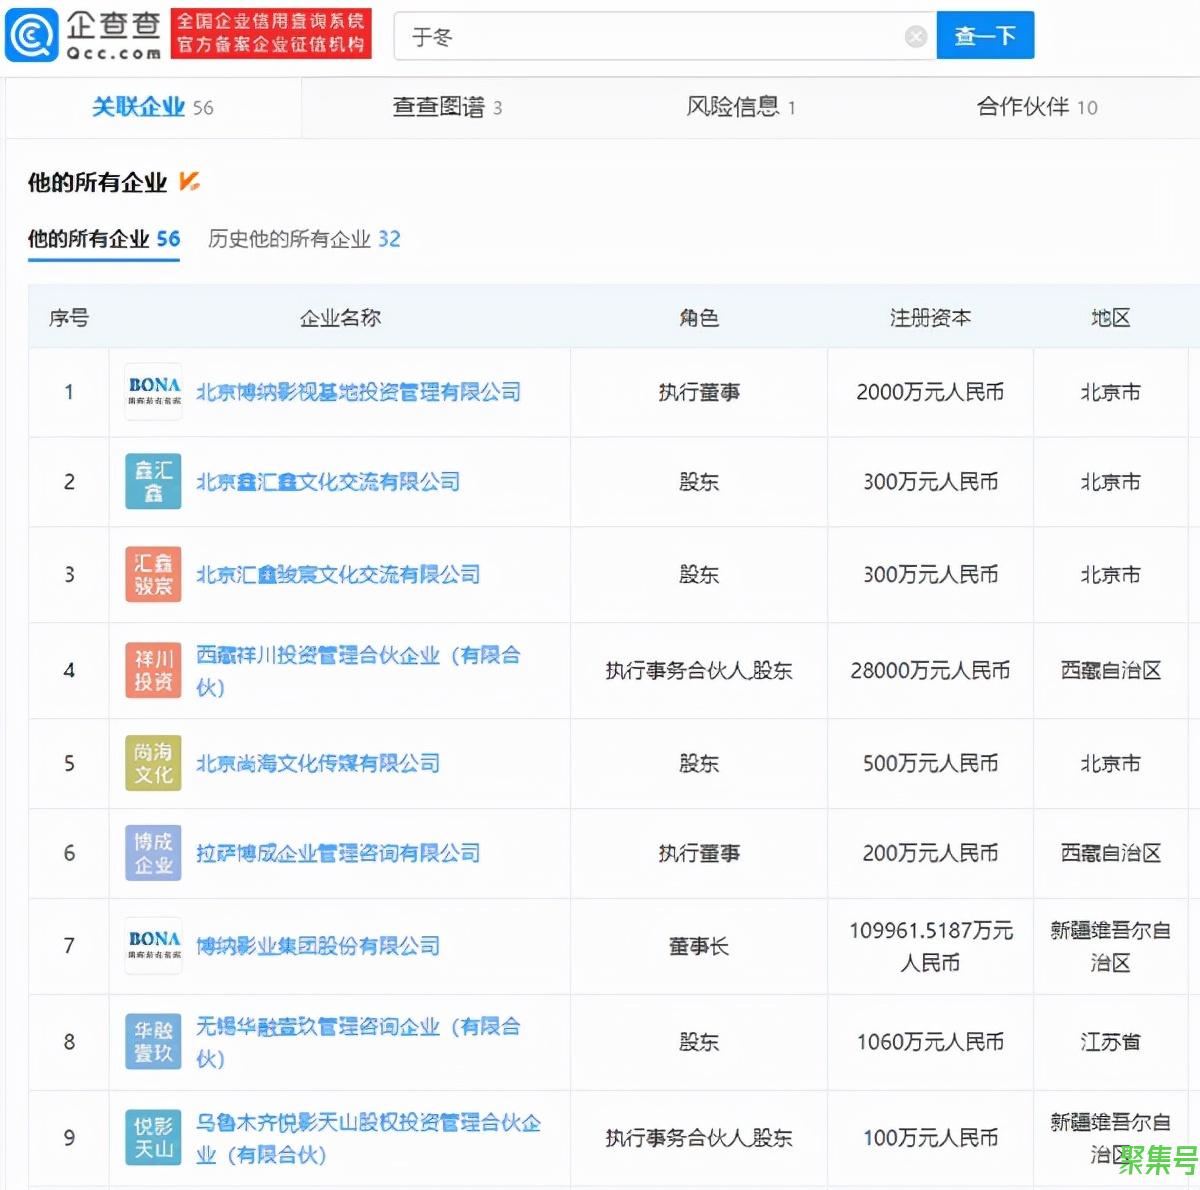This screenshot has height=1190, width=1200.
Task: Click 新疆维吾尔自治区 region in row 7
Action: [1110, 946]
